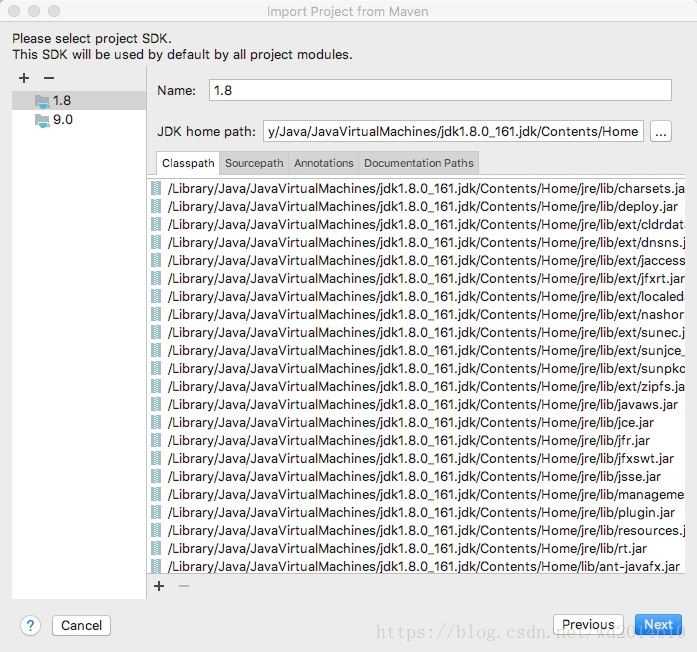This screenshot has width=697, height=652.
Task: Click the jar icon beside jfr.jar
Action: (x=156, y=440)
